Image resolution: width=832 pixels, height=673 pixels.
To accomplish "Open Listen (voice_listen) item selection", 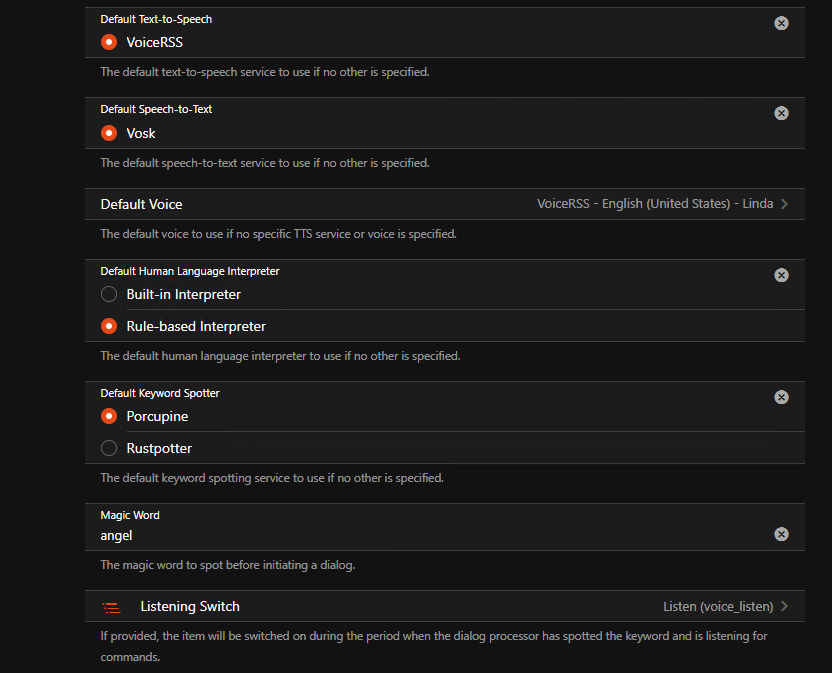I will [x=718, y=607].
